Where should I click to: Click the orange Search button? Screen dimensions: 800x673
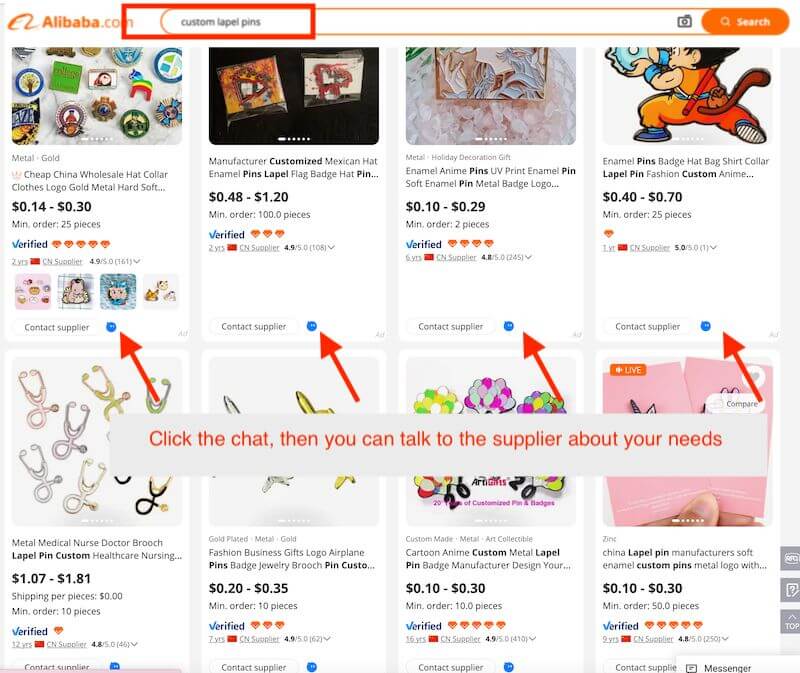(x=745, y=22)
